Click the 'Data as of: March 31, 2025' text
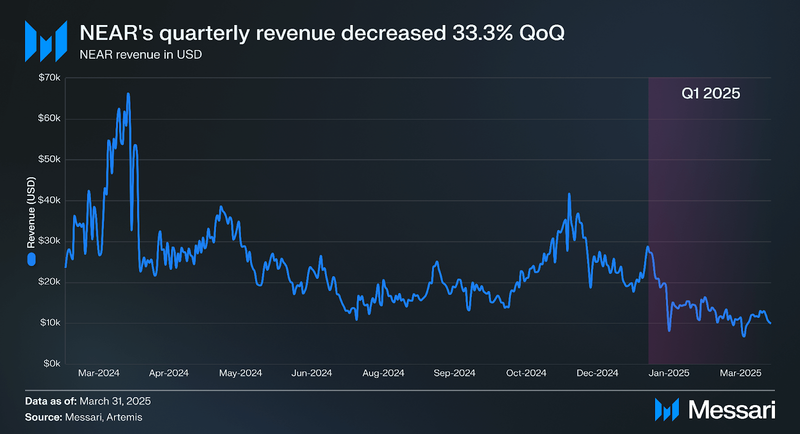Viewport: 800px width, 434px height. coord(88,401)
